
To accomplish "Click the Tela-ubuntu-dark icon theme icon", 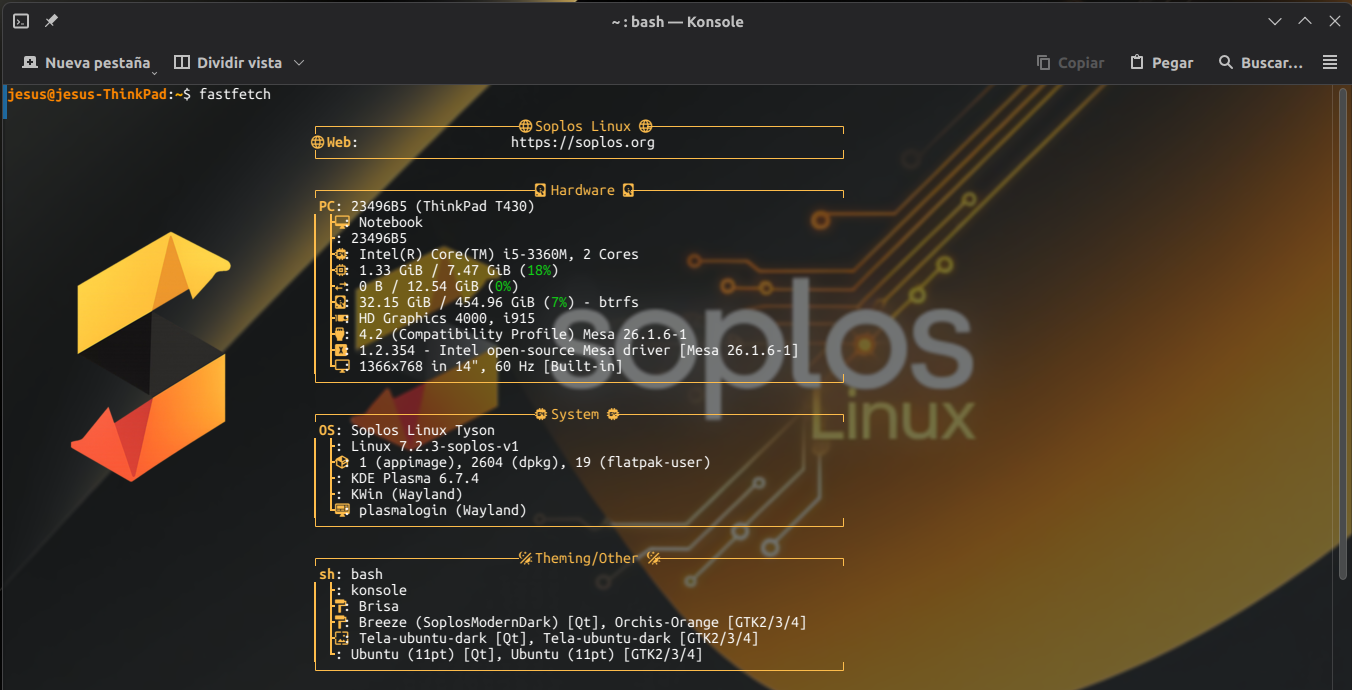I will (341, 638).
